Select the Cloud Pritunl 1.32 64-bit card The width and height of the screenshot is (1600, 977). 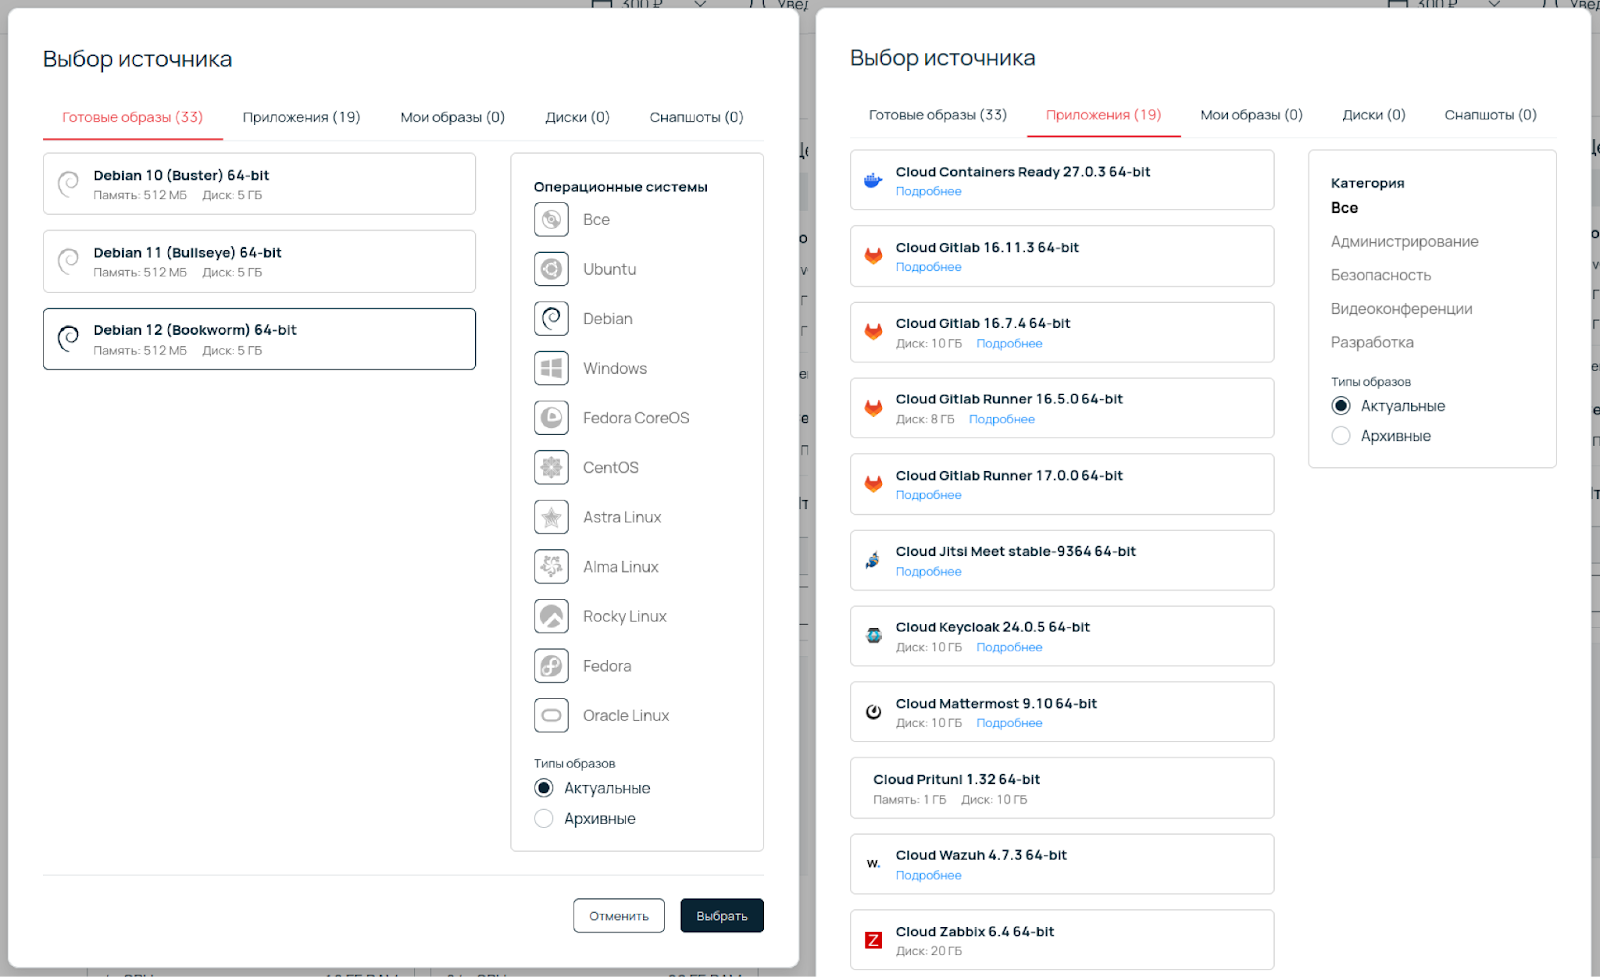click(1062, 788)
